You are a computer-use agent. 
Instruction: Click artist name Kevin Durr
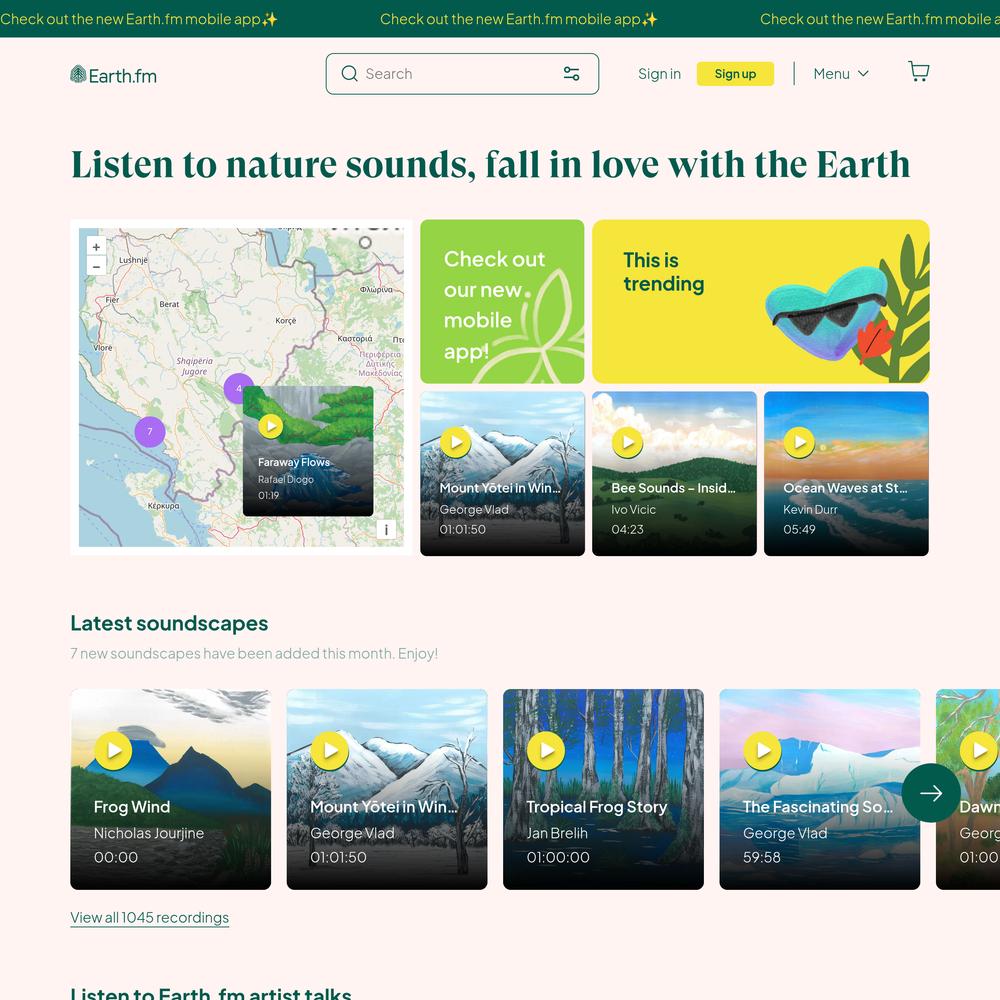810,510
